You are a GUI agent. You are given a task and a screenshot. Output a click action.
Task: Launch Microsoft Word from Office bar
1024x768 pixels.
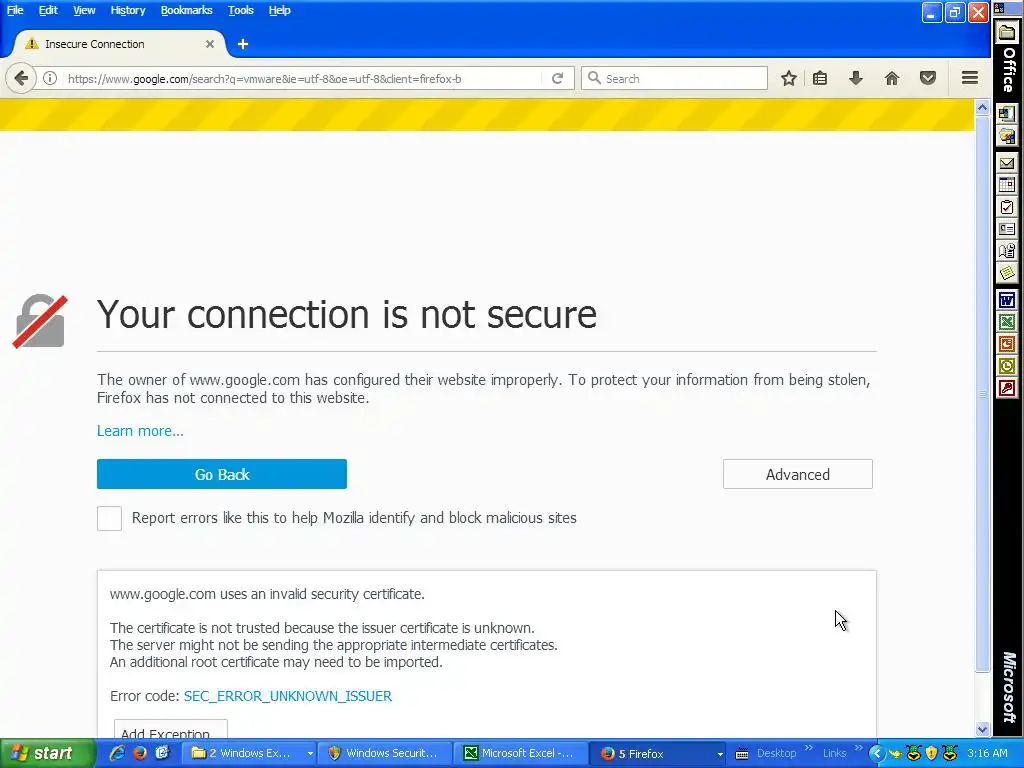pyautogui.click(x=1006, y=300)
